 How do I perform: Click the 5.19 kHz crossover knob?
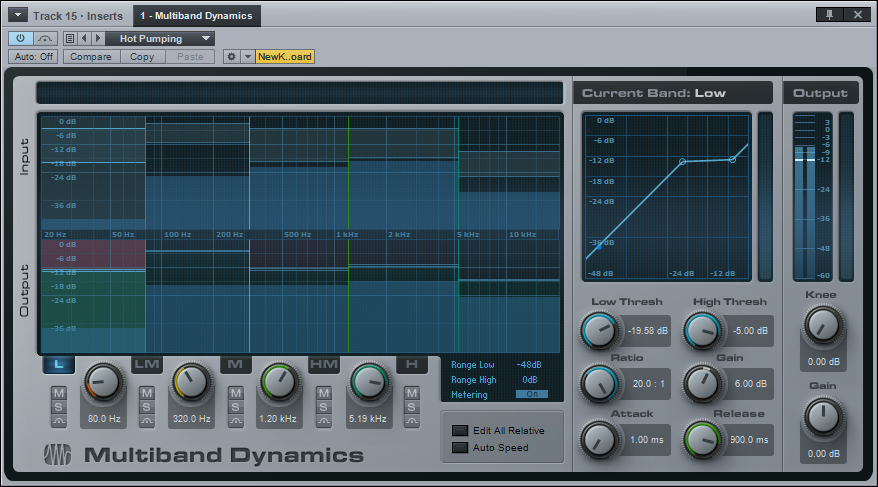[368, 383]
